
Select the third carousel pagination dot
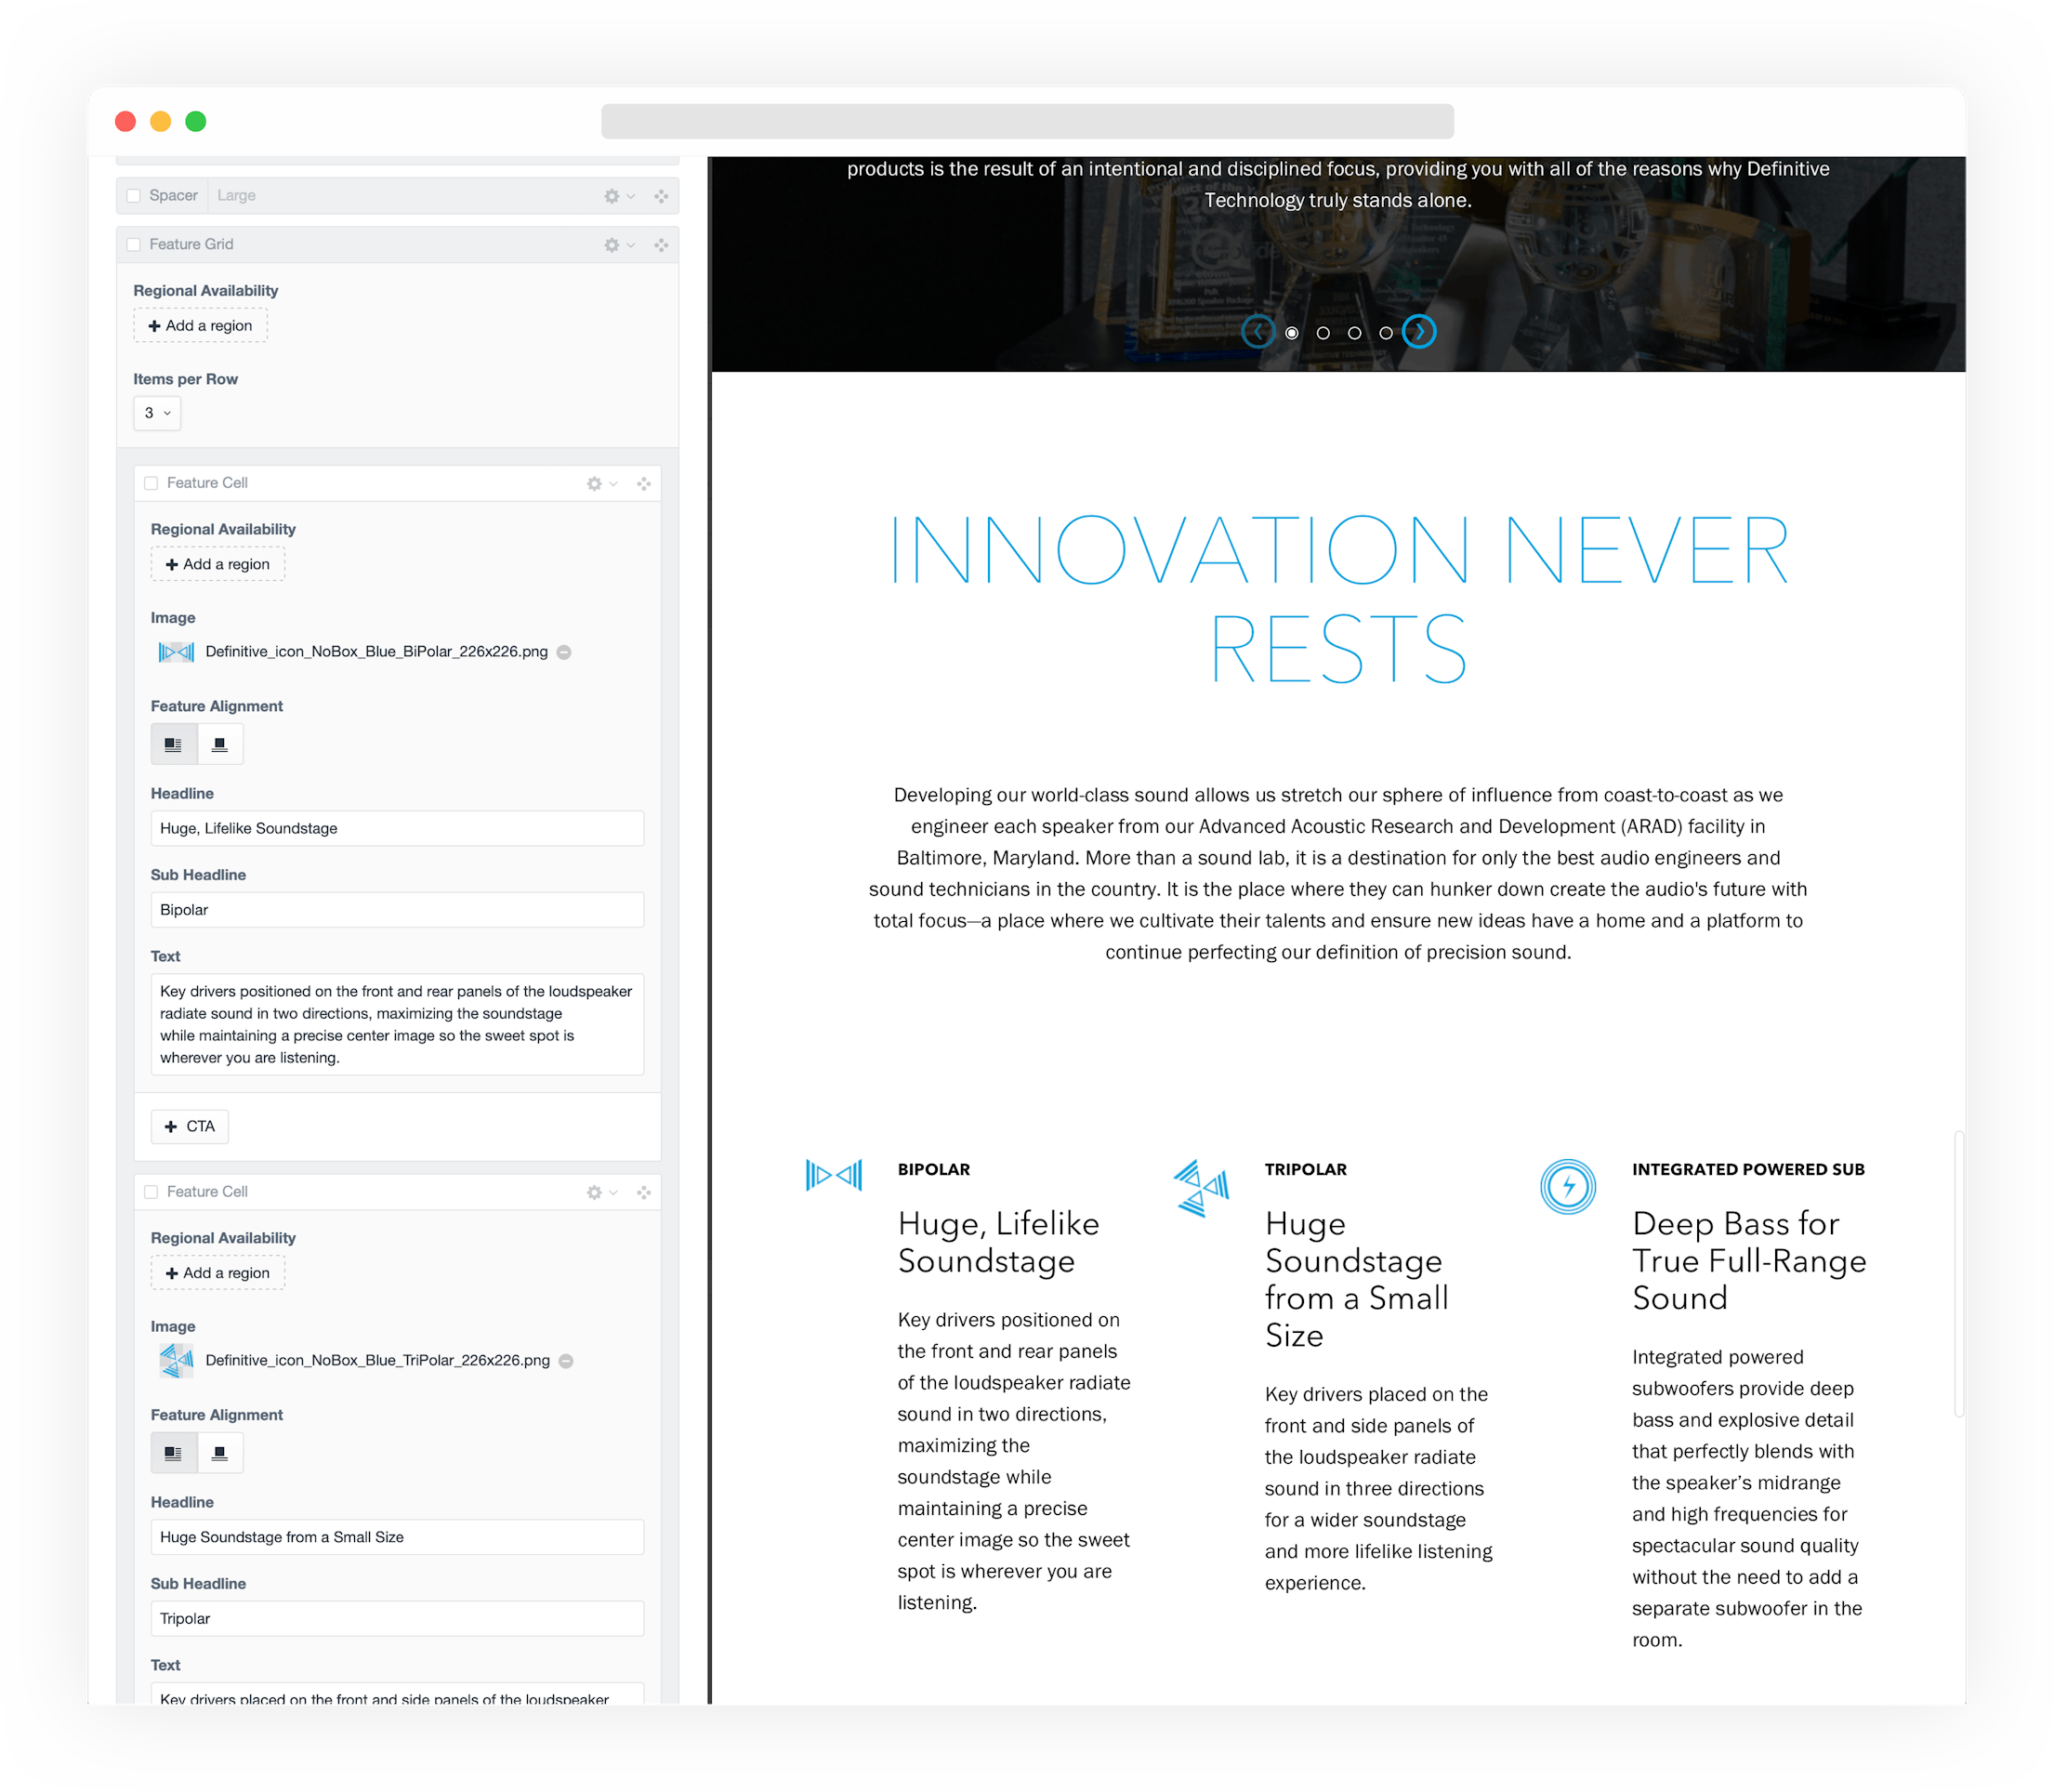coord(1354,333)
